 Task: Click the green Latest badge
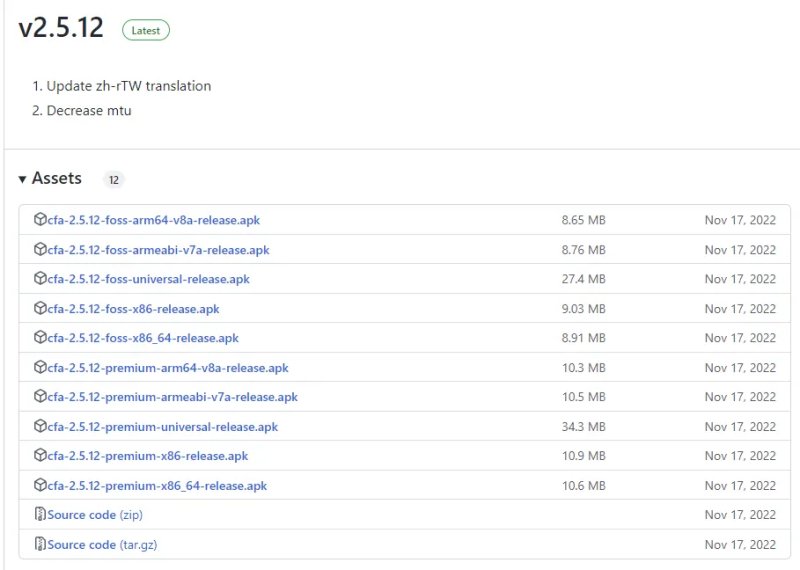146,31
